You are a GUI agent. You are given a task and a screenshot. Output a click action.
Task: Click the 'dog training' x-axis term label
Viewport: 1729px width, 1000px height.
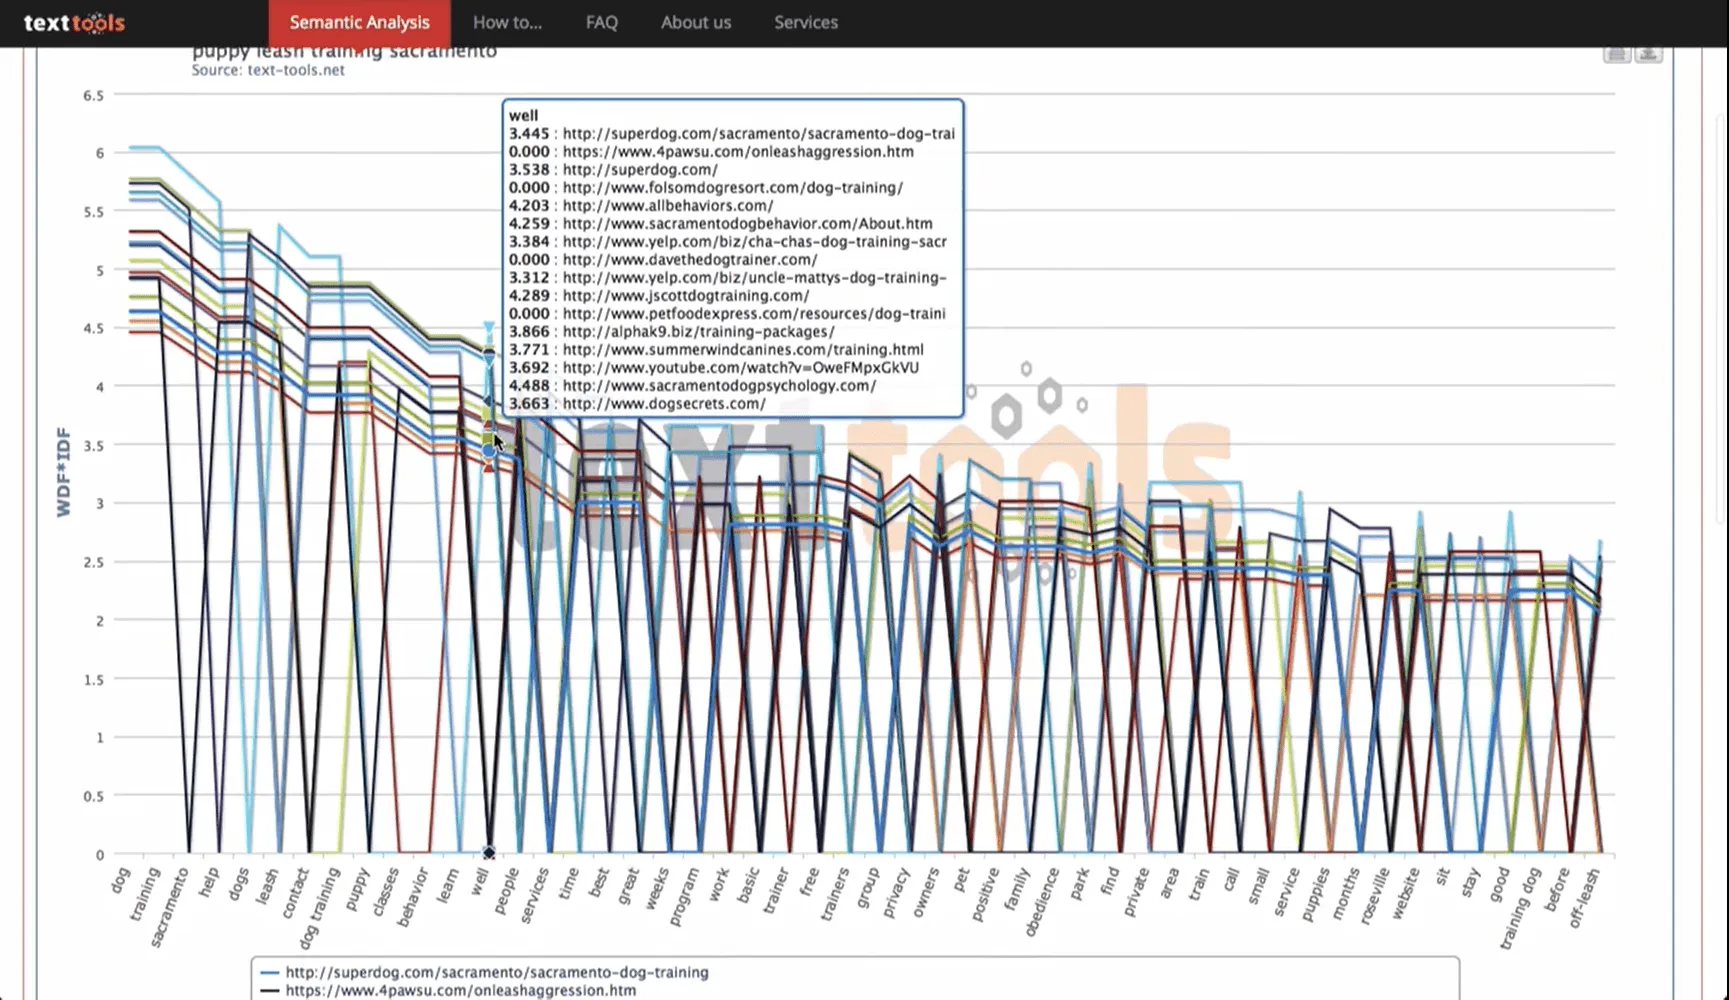coord(319,907)
